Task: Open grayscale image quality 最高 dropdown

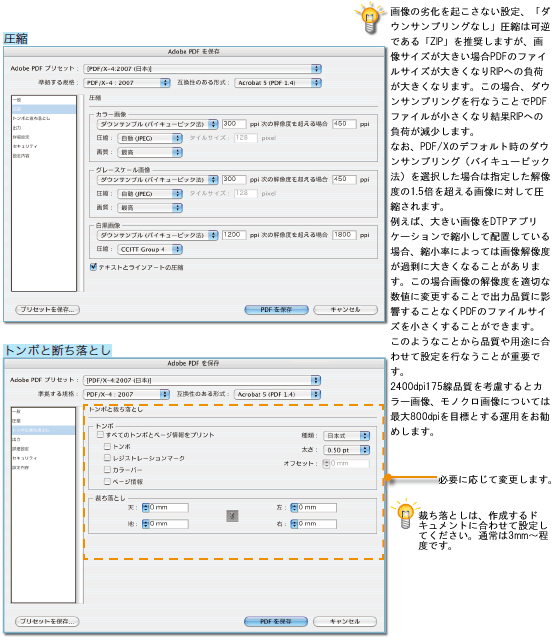Action: click(x=150, y=208)
